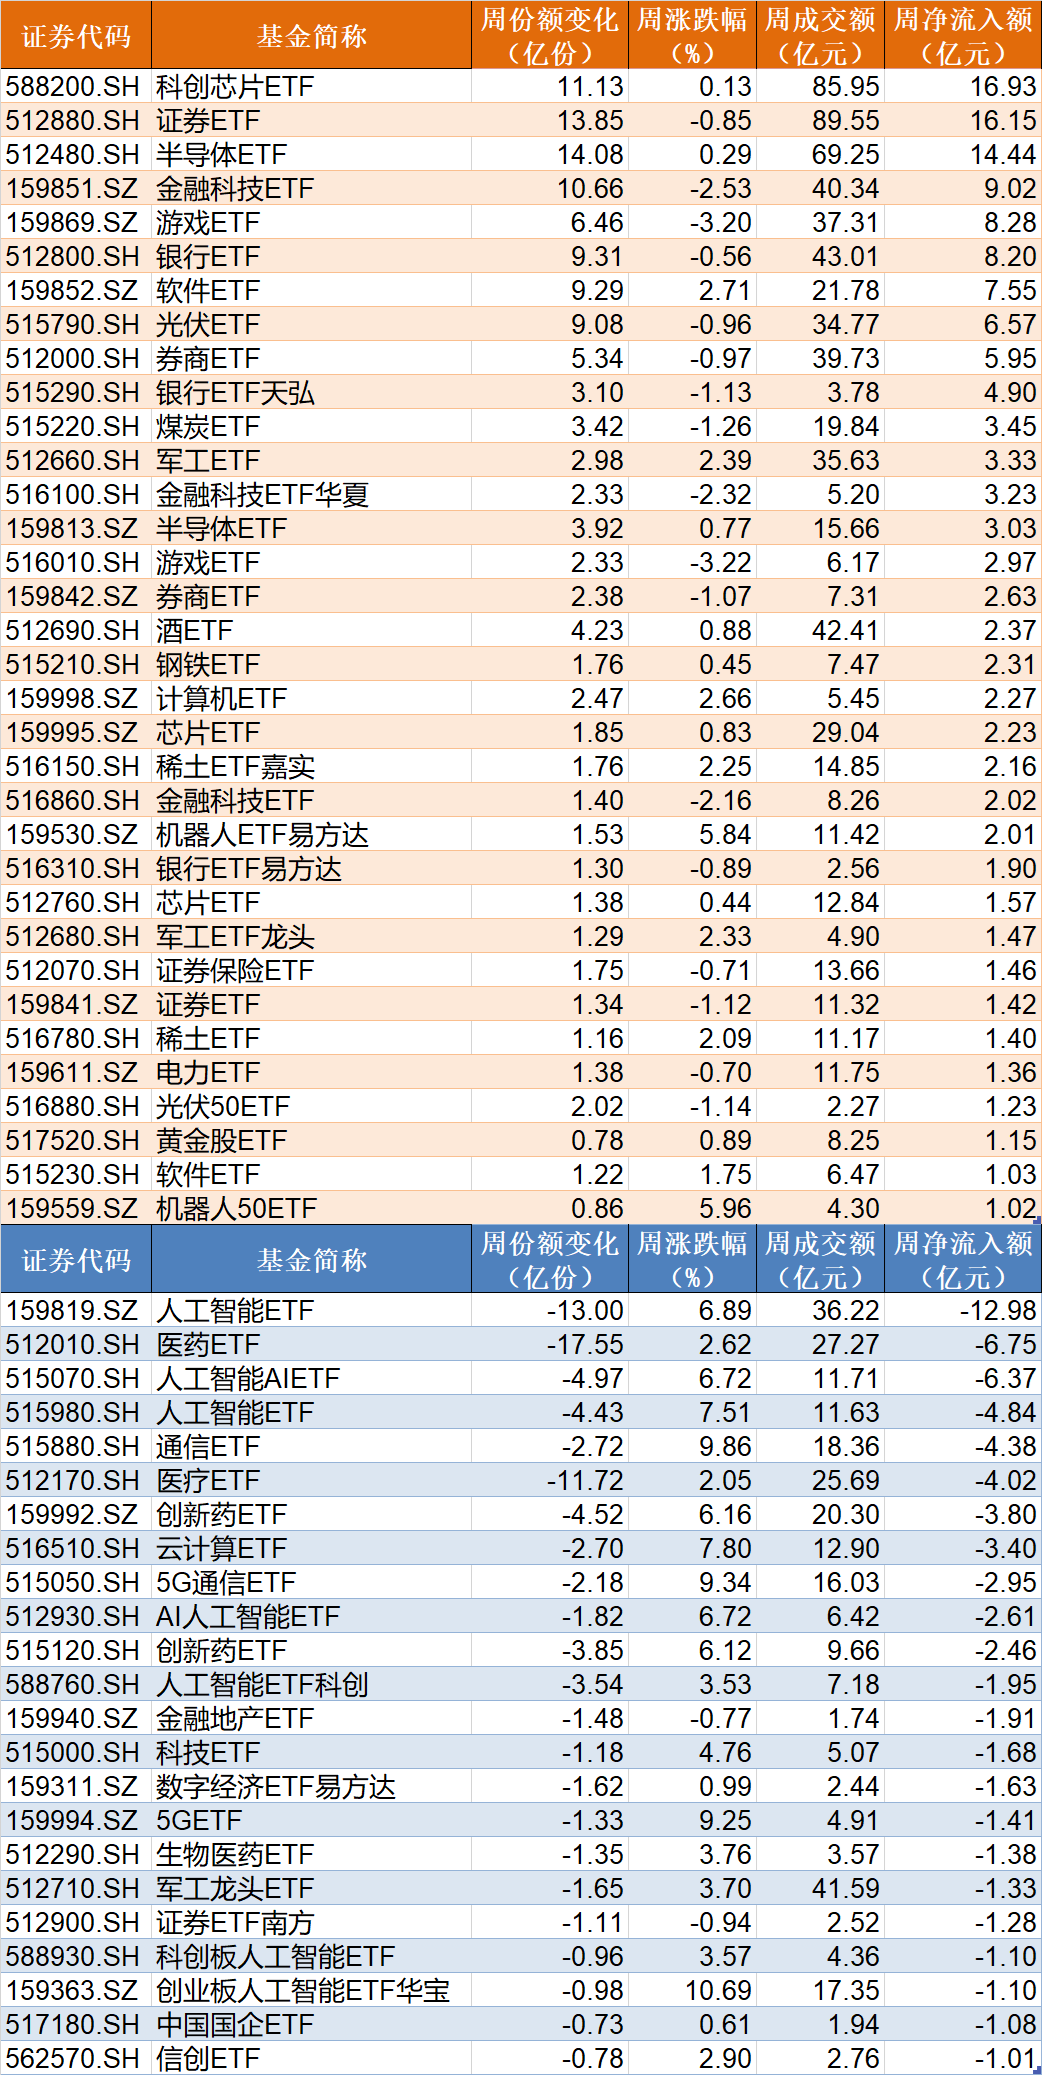Select the 云计算ETF name cell

(221, 1549)
